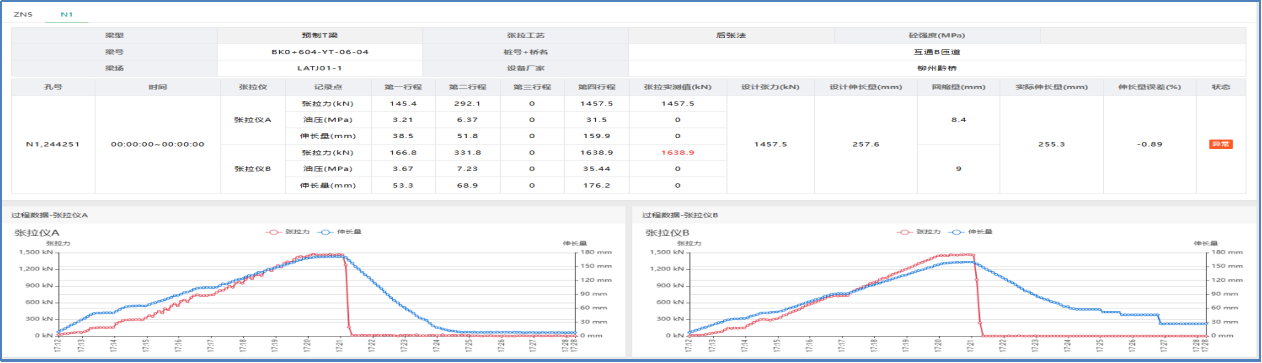This screenshot has height=363, width=1262.
Task: Select the N1 tab
Action: point(66,15)
